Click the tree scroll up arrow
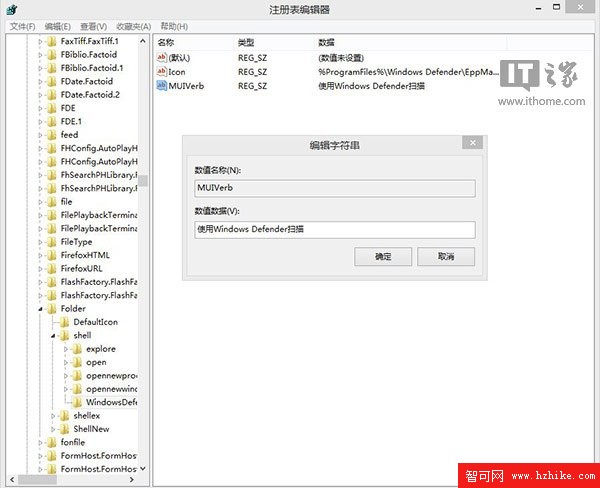The image size is (600, 488). pos(143,41)
